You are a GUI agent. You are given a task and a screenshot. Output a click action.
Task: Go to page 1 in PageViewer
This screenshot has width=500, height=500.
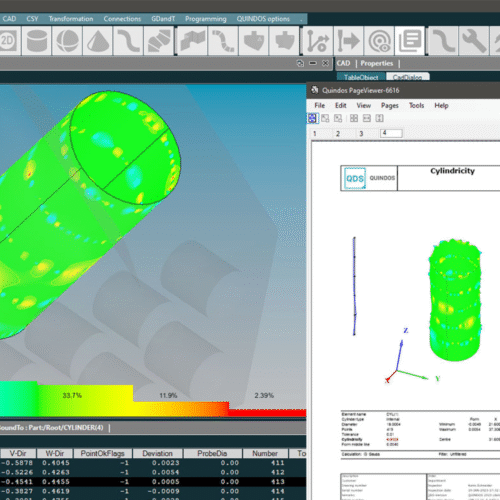[x=315, y=134]
